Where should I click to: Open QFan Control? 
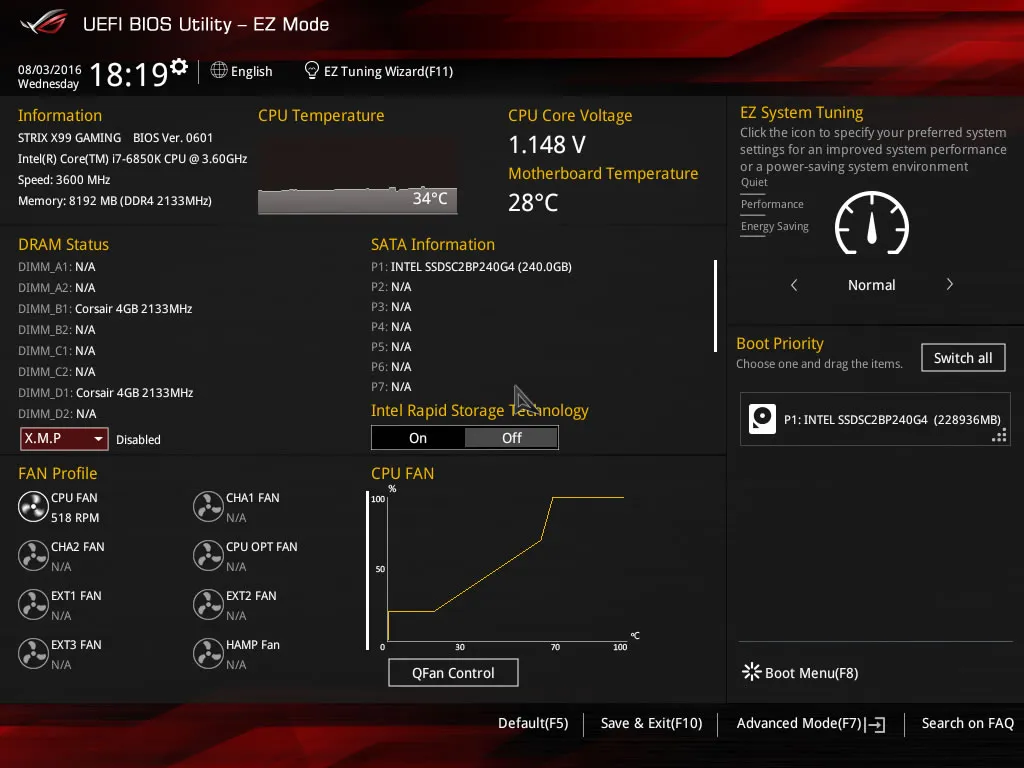453,673
